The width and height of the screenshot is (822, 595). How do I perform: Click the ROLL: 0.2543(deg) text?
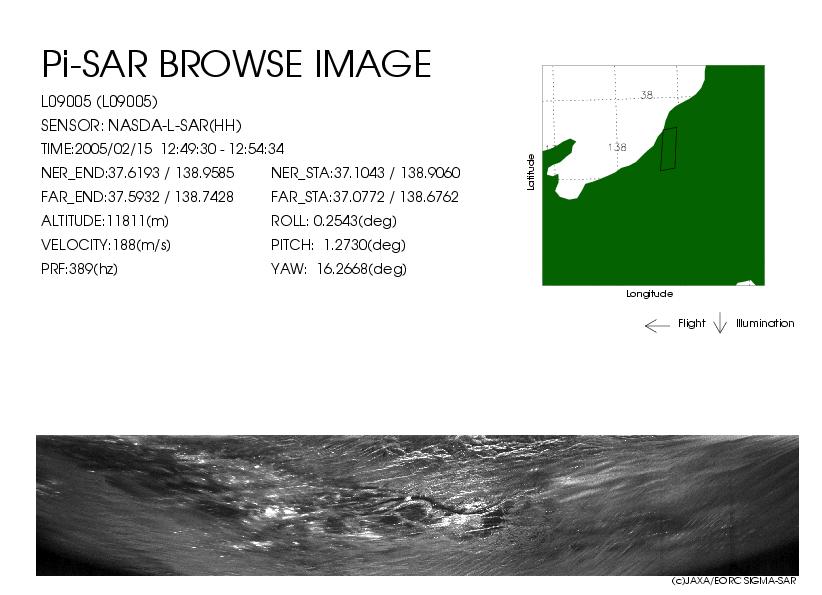point(333,221)
